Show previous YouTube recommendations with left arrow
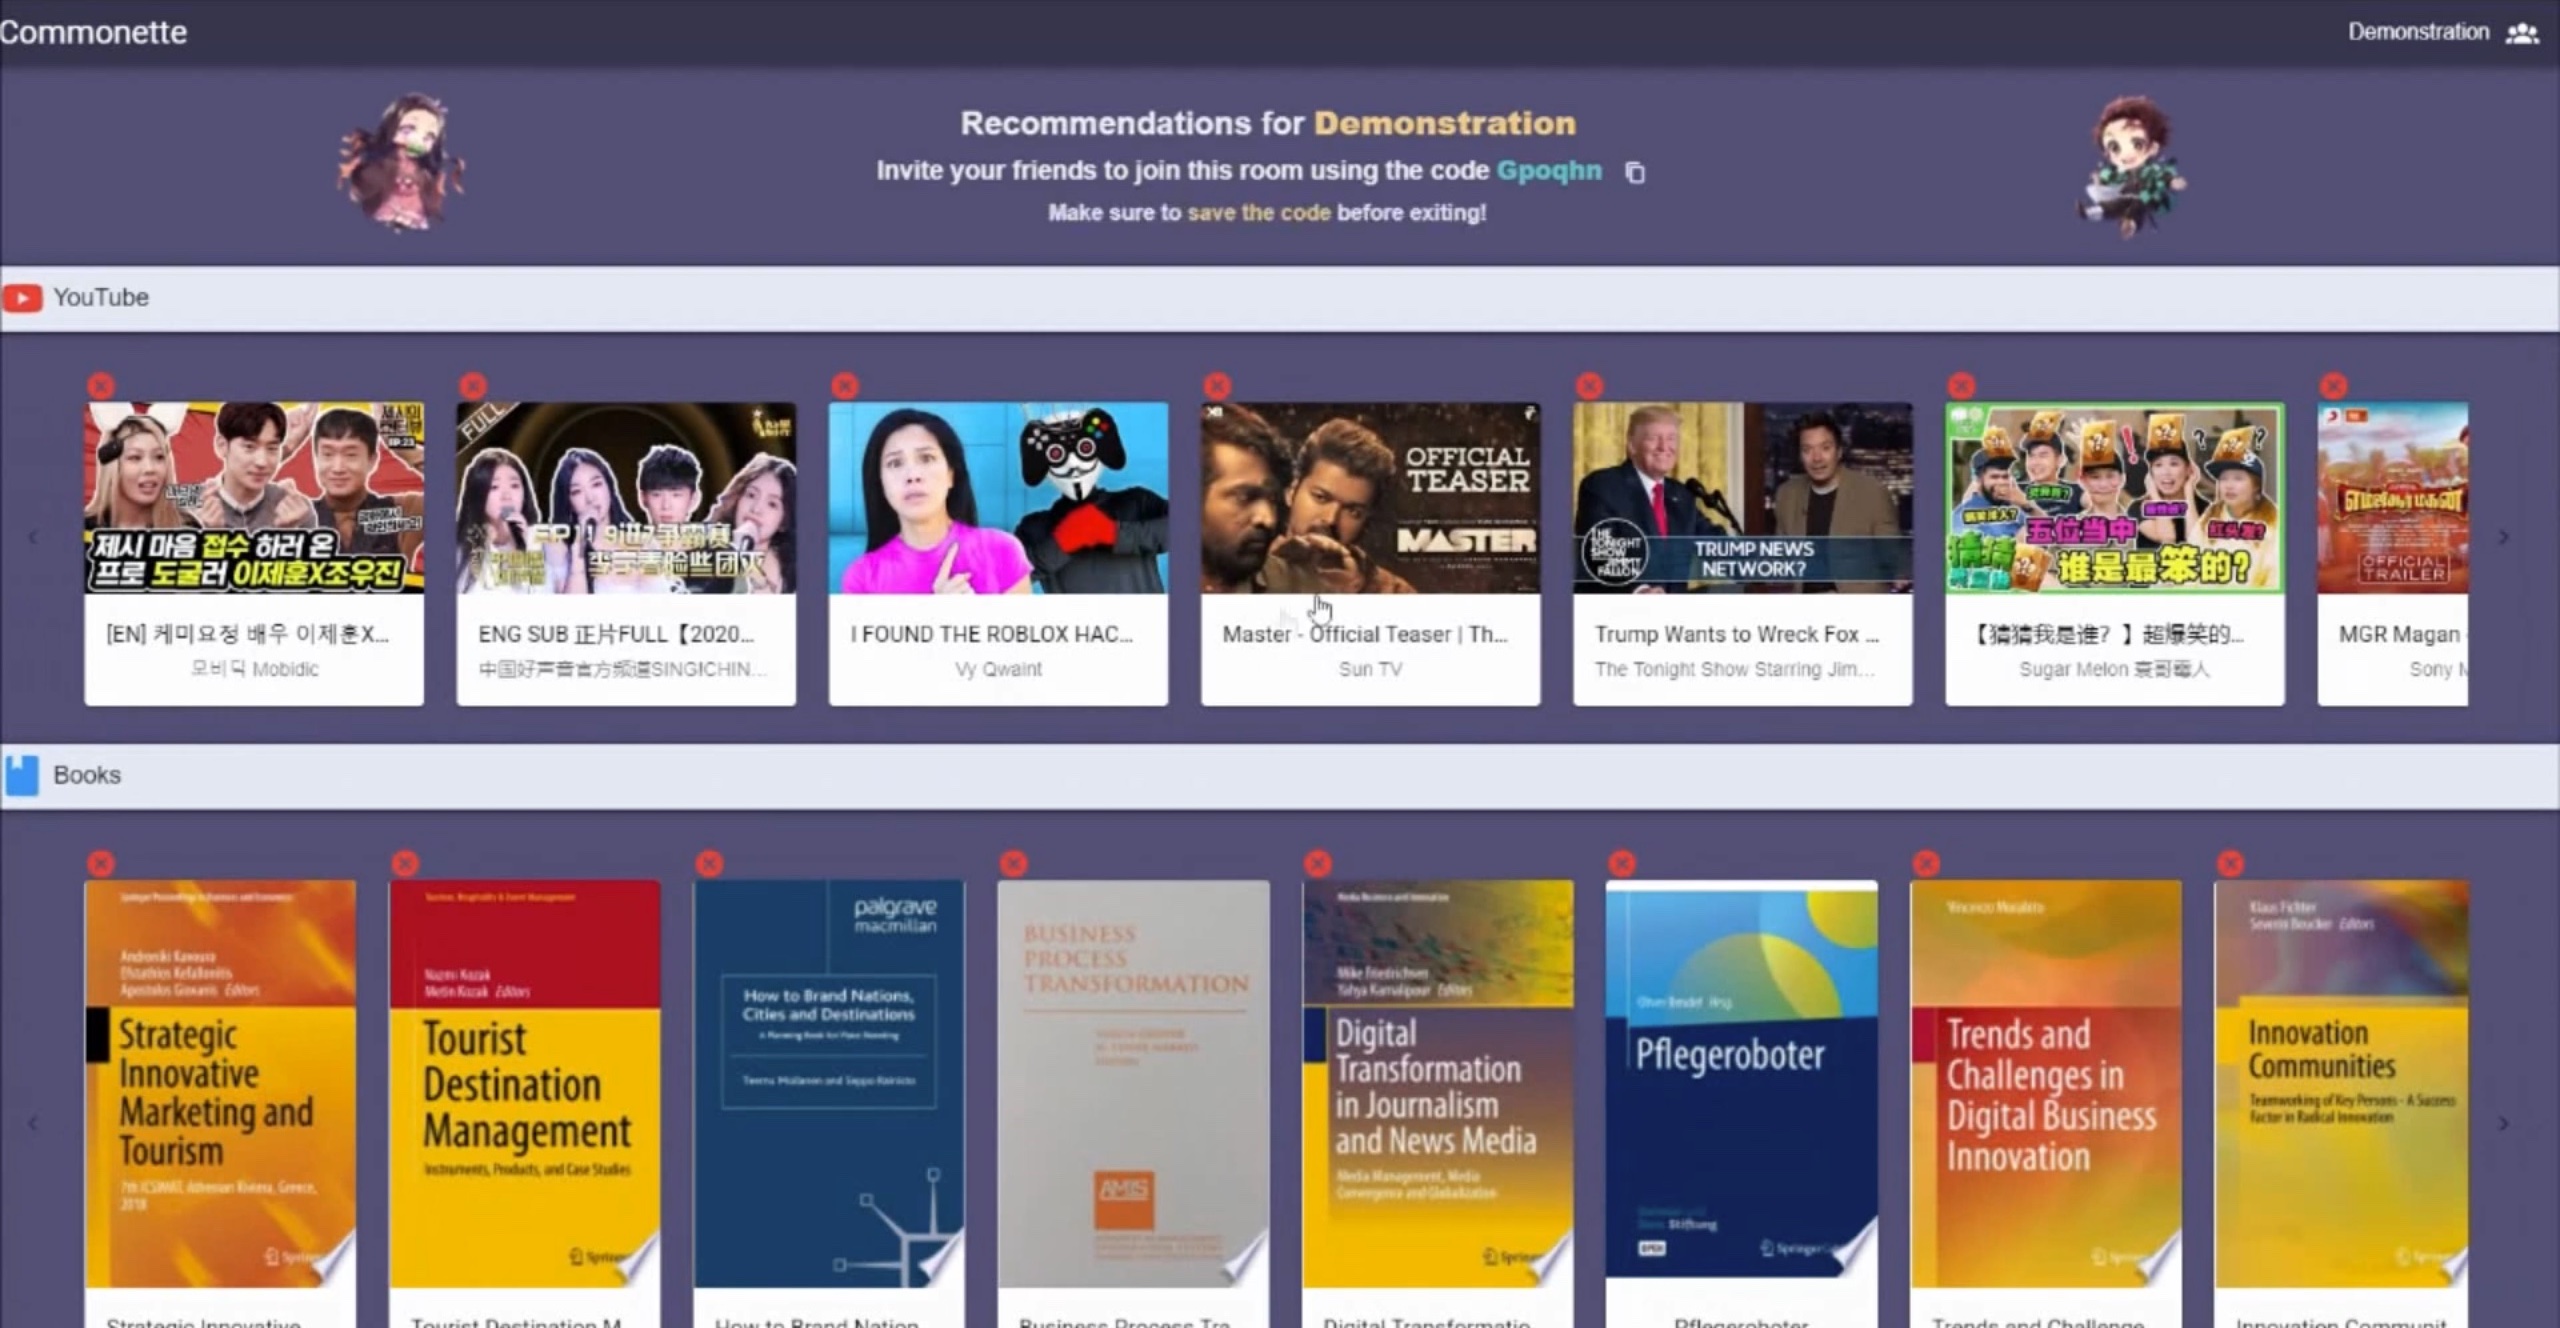This screenshot has width=2560, height=1328. tap(33, 538)
